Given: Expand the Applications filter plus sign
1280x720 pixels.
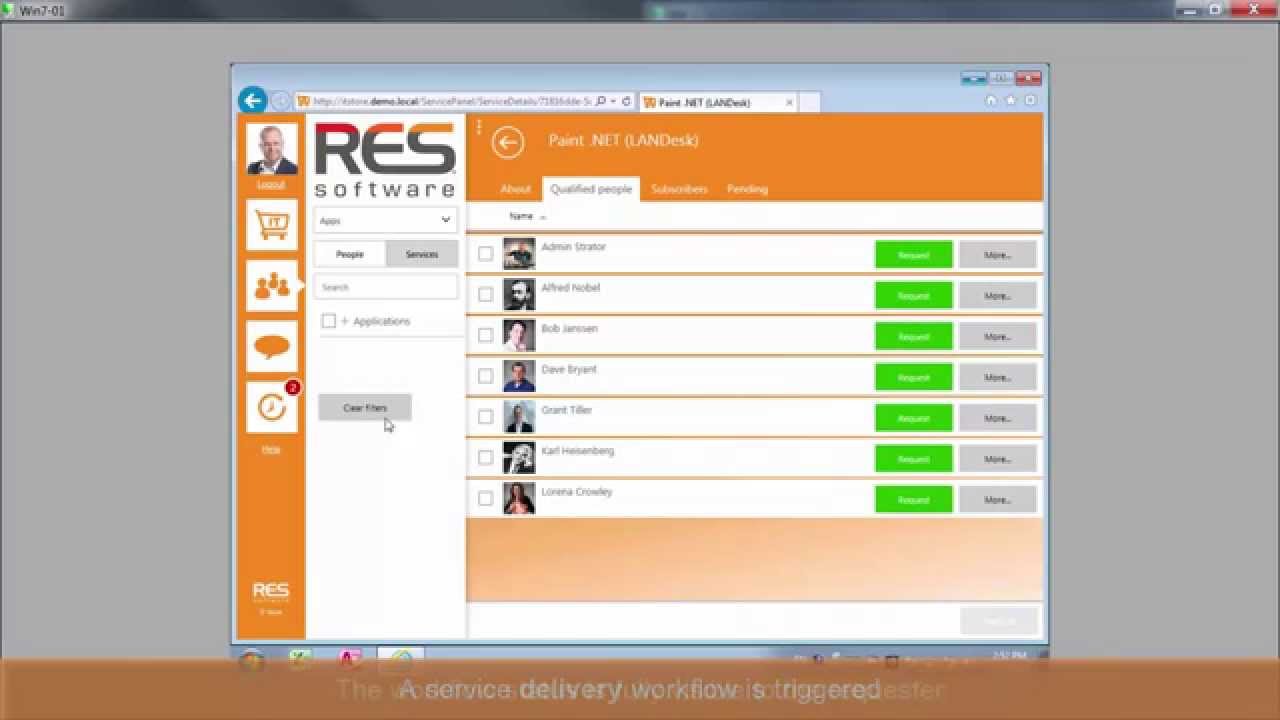Looking at the screenshot, I should 345,321.
